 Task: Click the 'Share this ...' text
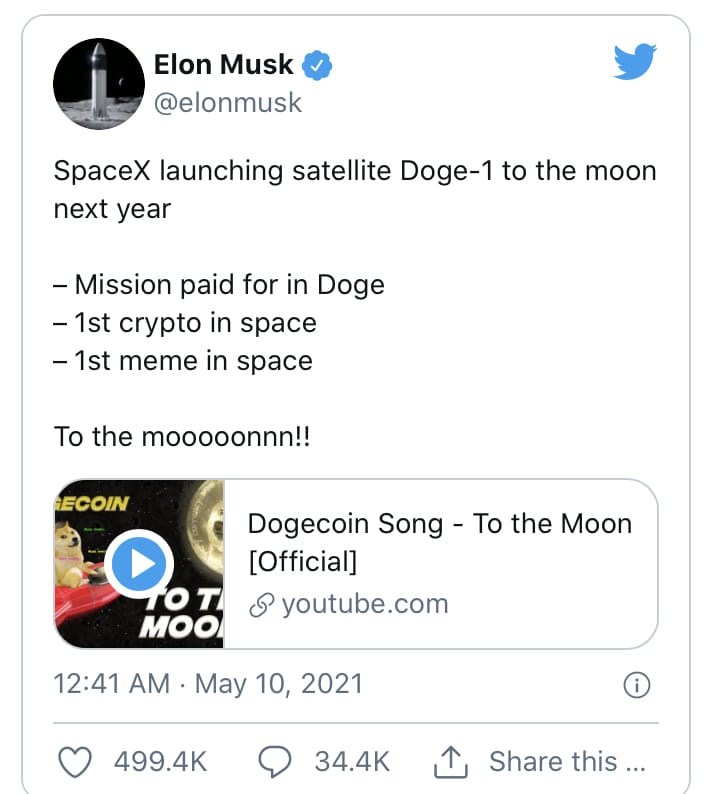[567, 762]
